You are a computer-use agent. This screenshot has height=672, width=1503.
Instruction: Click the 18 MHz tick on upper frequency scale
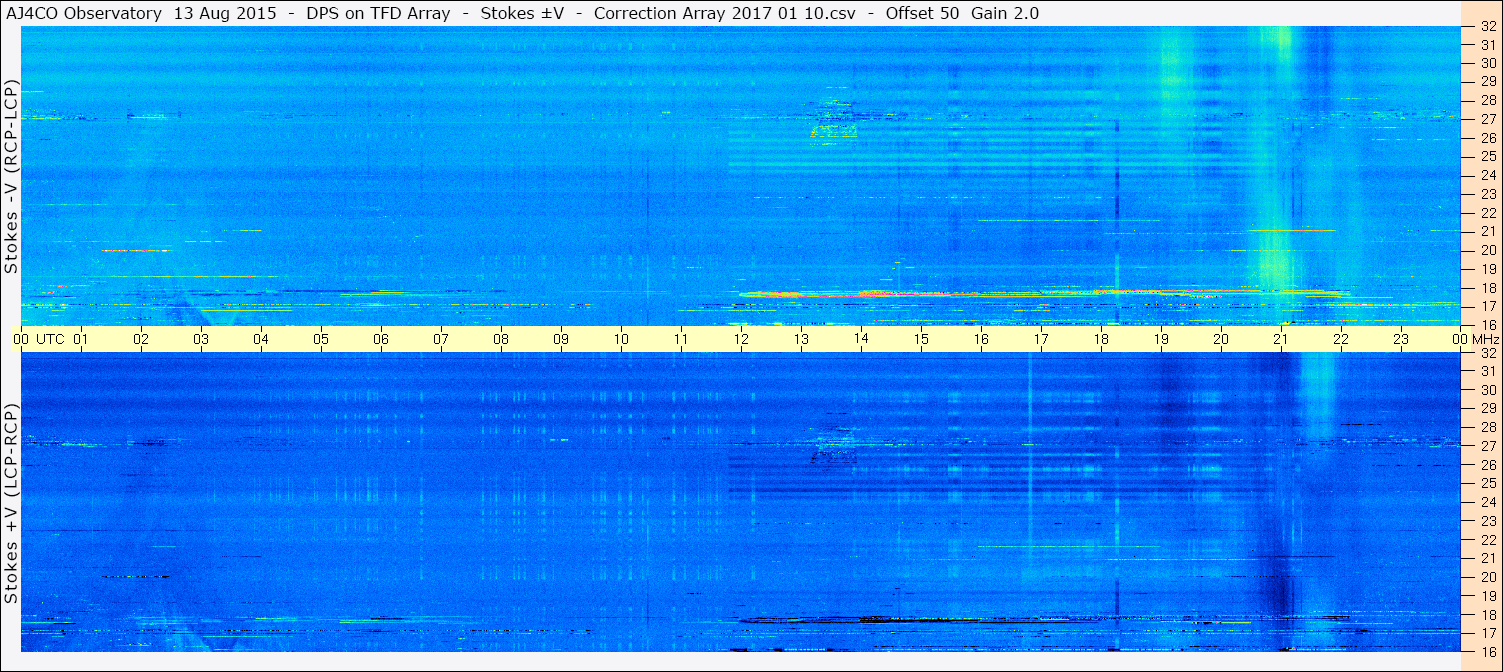point(1487,287)
